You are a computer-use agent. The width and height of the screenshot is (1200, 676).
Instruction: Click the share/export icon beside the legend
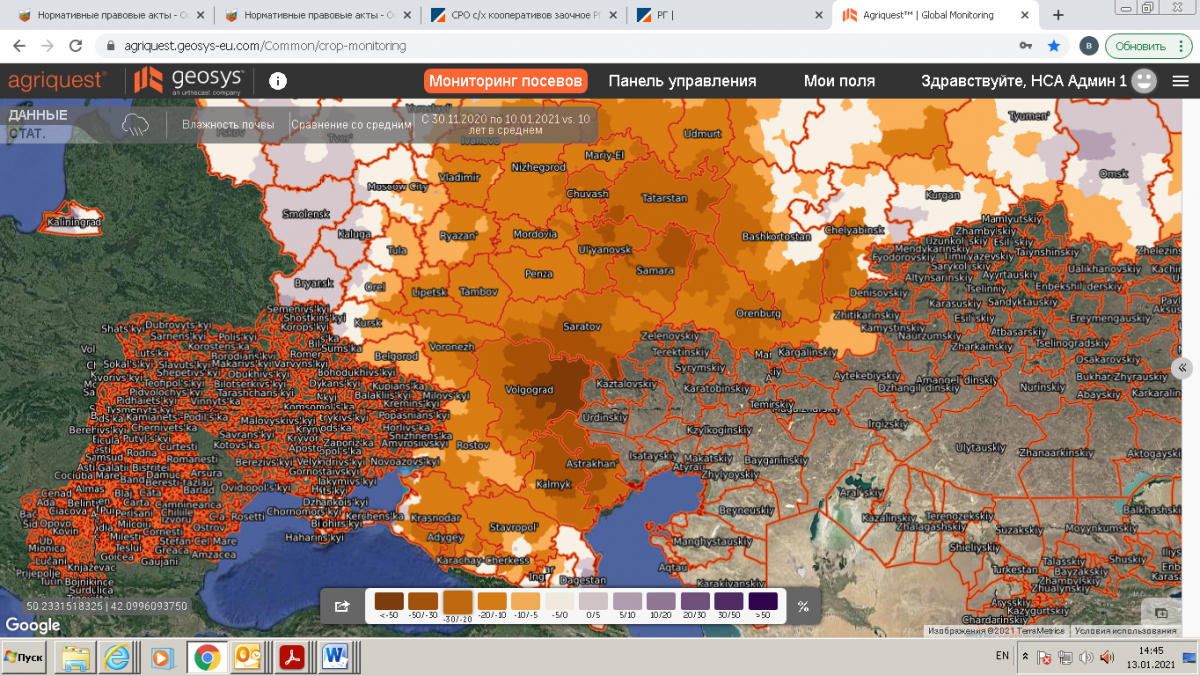(x=342, y=605)
